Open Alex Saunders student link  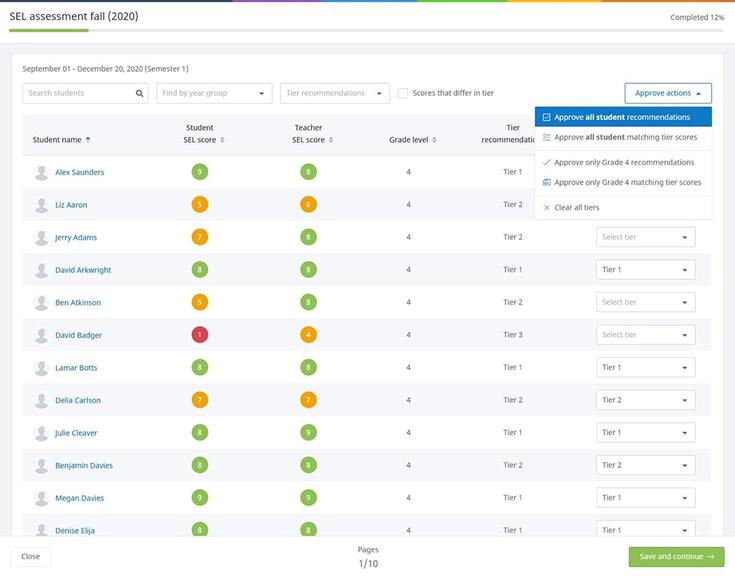pyautogui.click(x=80, y=172)
